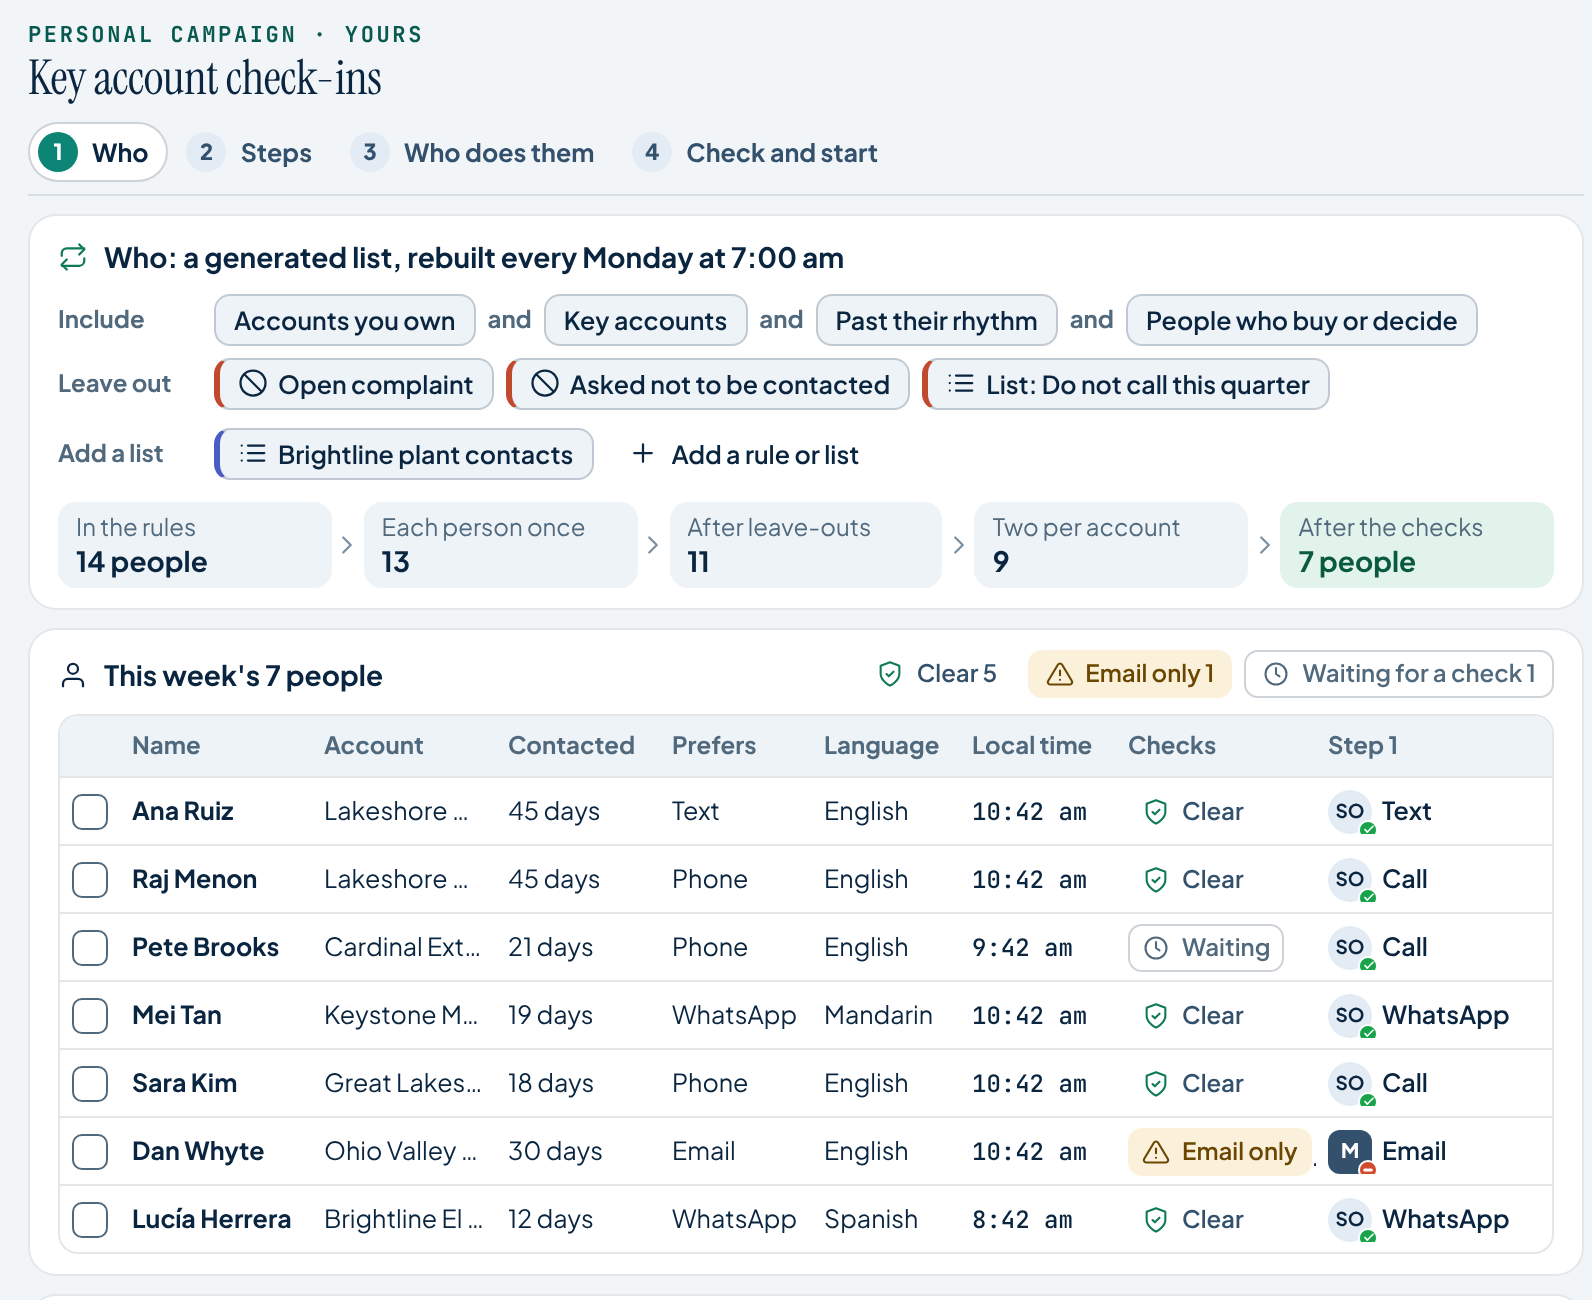The image size is (1592, 1300).
Task: Click list icon on Brightline plant contacts chip
Action: [x=253, y=454]
